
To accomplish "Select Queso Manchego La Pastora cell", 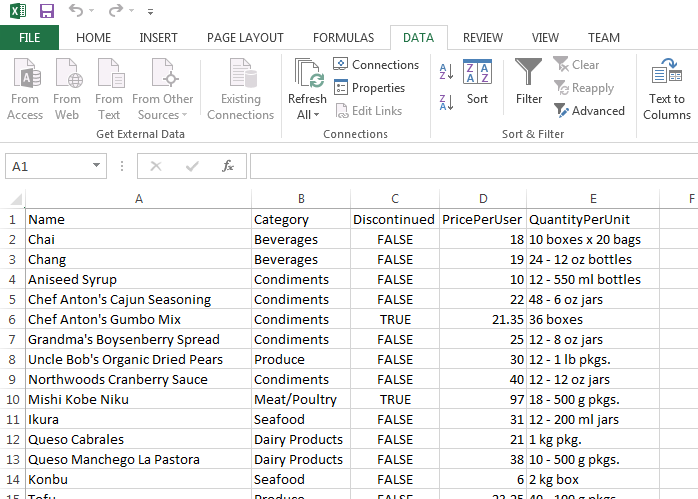I will (138, 459).
